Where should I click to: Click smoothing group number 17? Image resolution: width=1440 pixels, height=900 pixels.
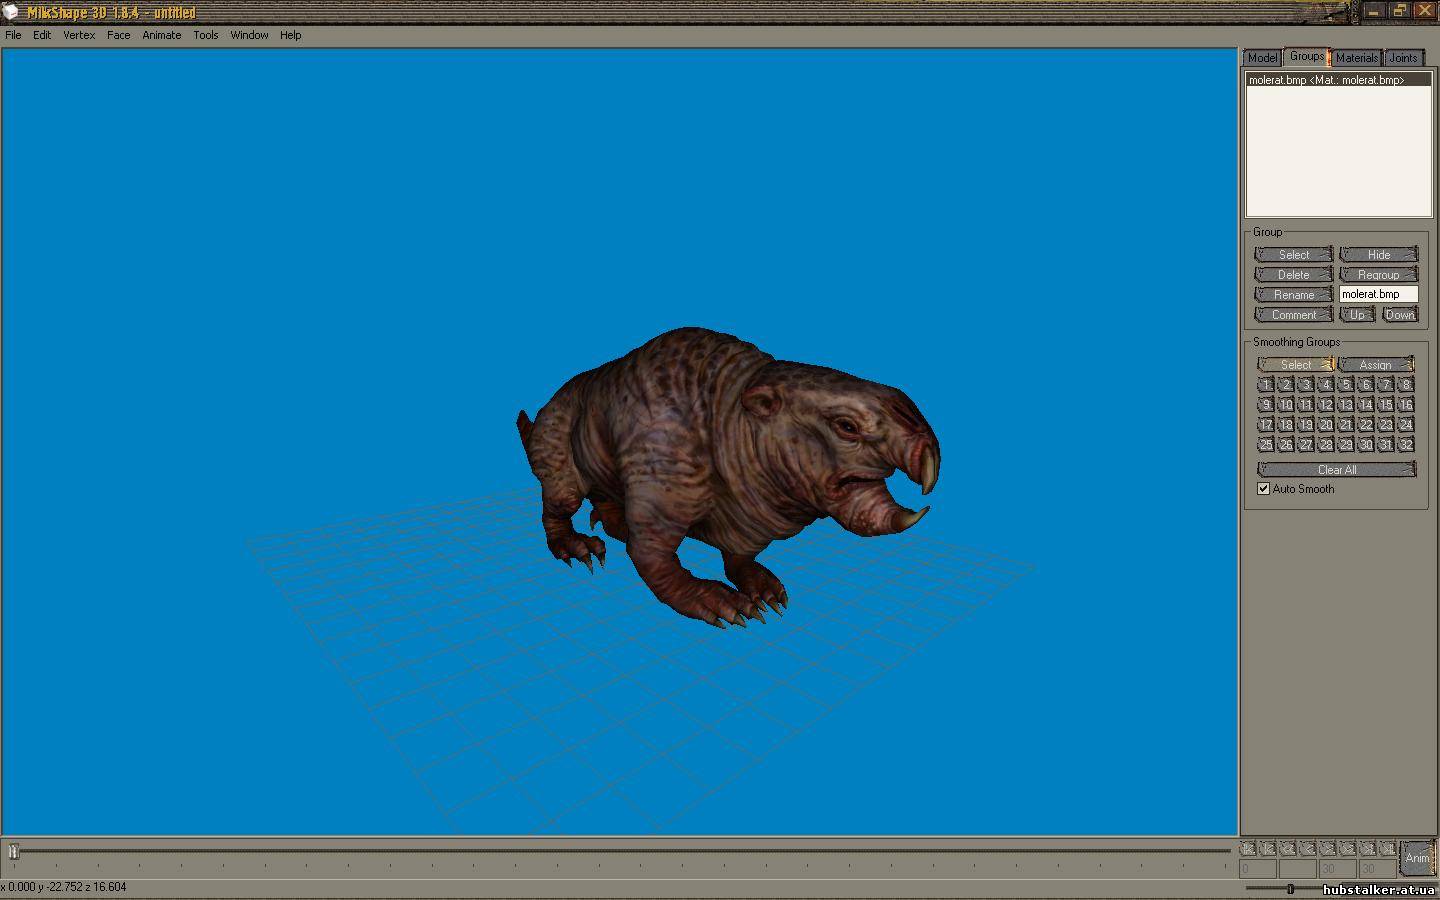(x=1266, y=424)
